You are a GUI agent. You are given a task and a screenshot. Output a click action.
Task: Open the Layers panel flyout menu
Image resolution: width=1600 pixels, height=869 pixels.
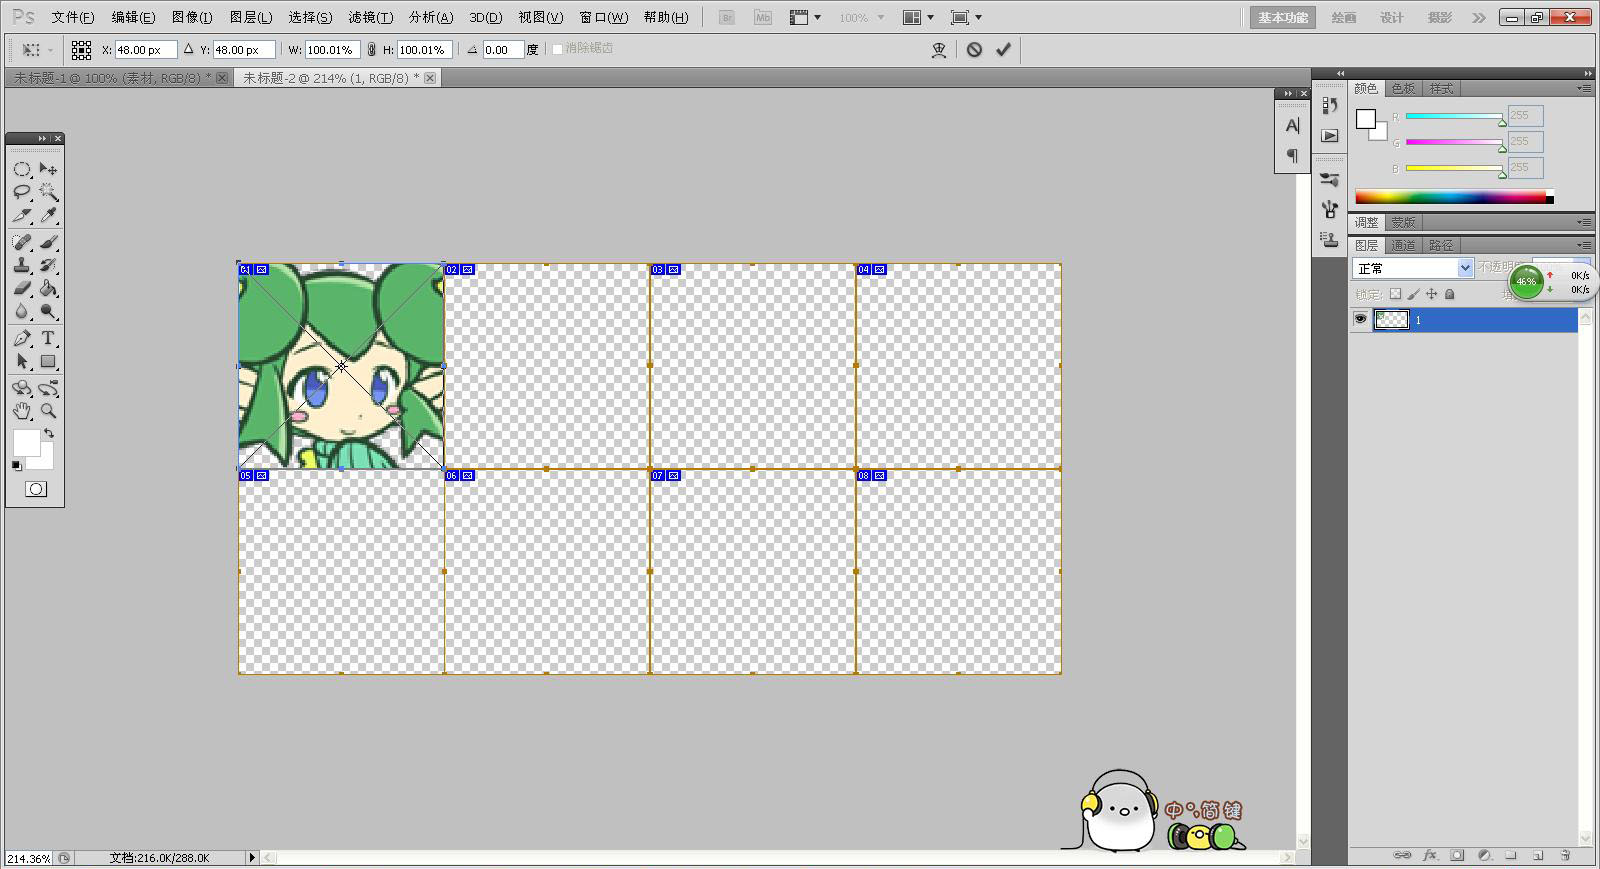pyautogui.click(x=1584, y=245)
